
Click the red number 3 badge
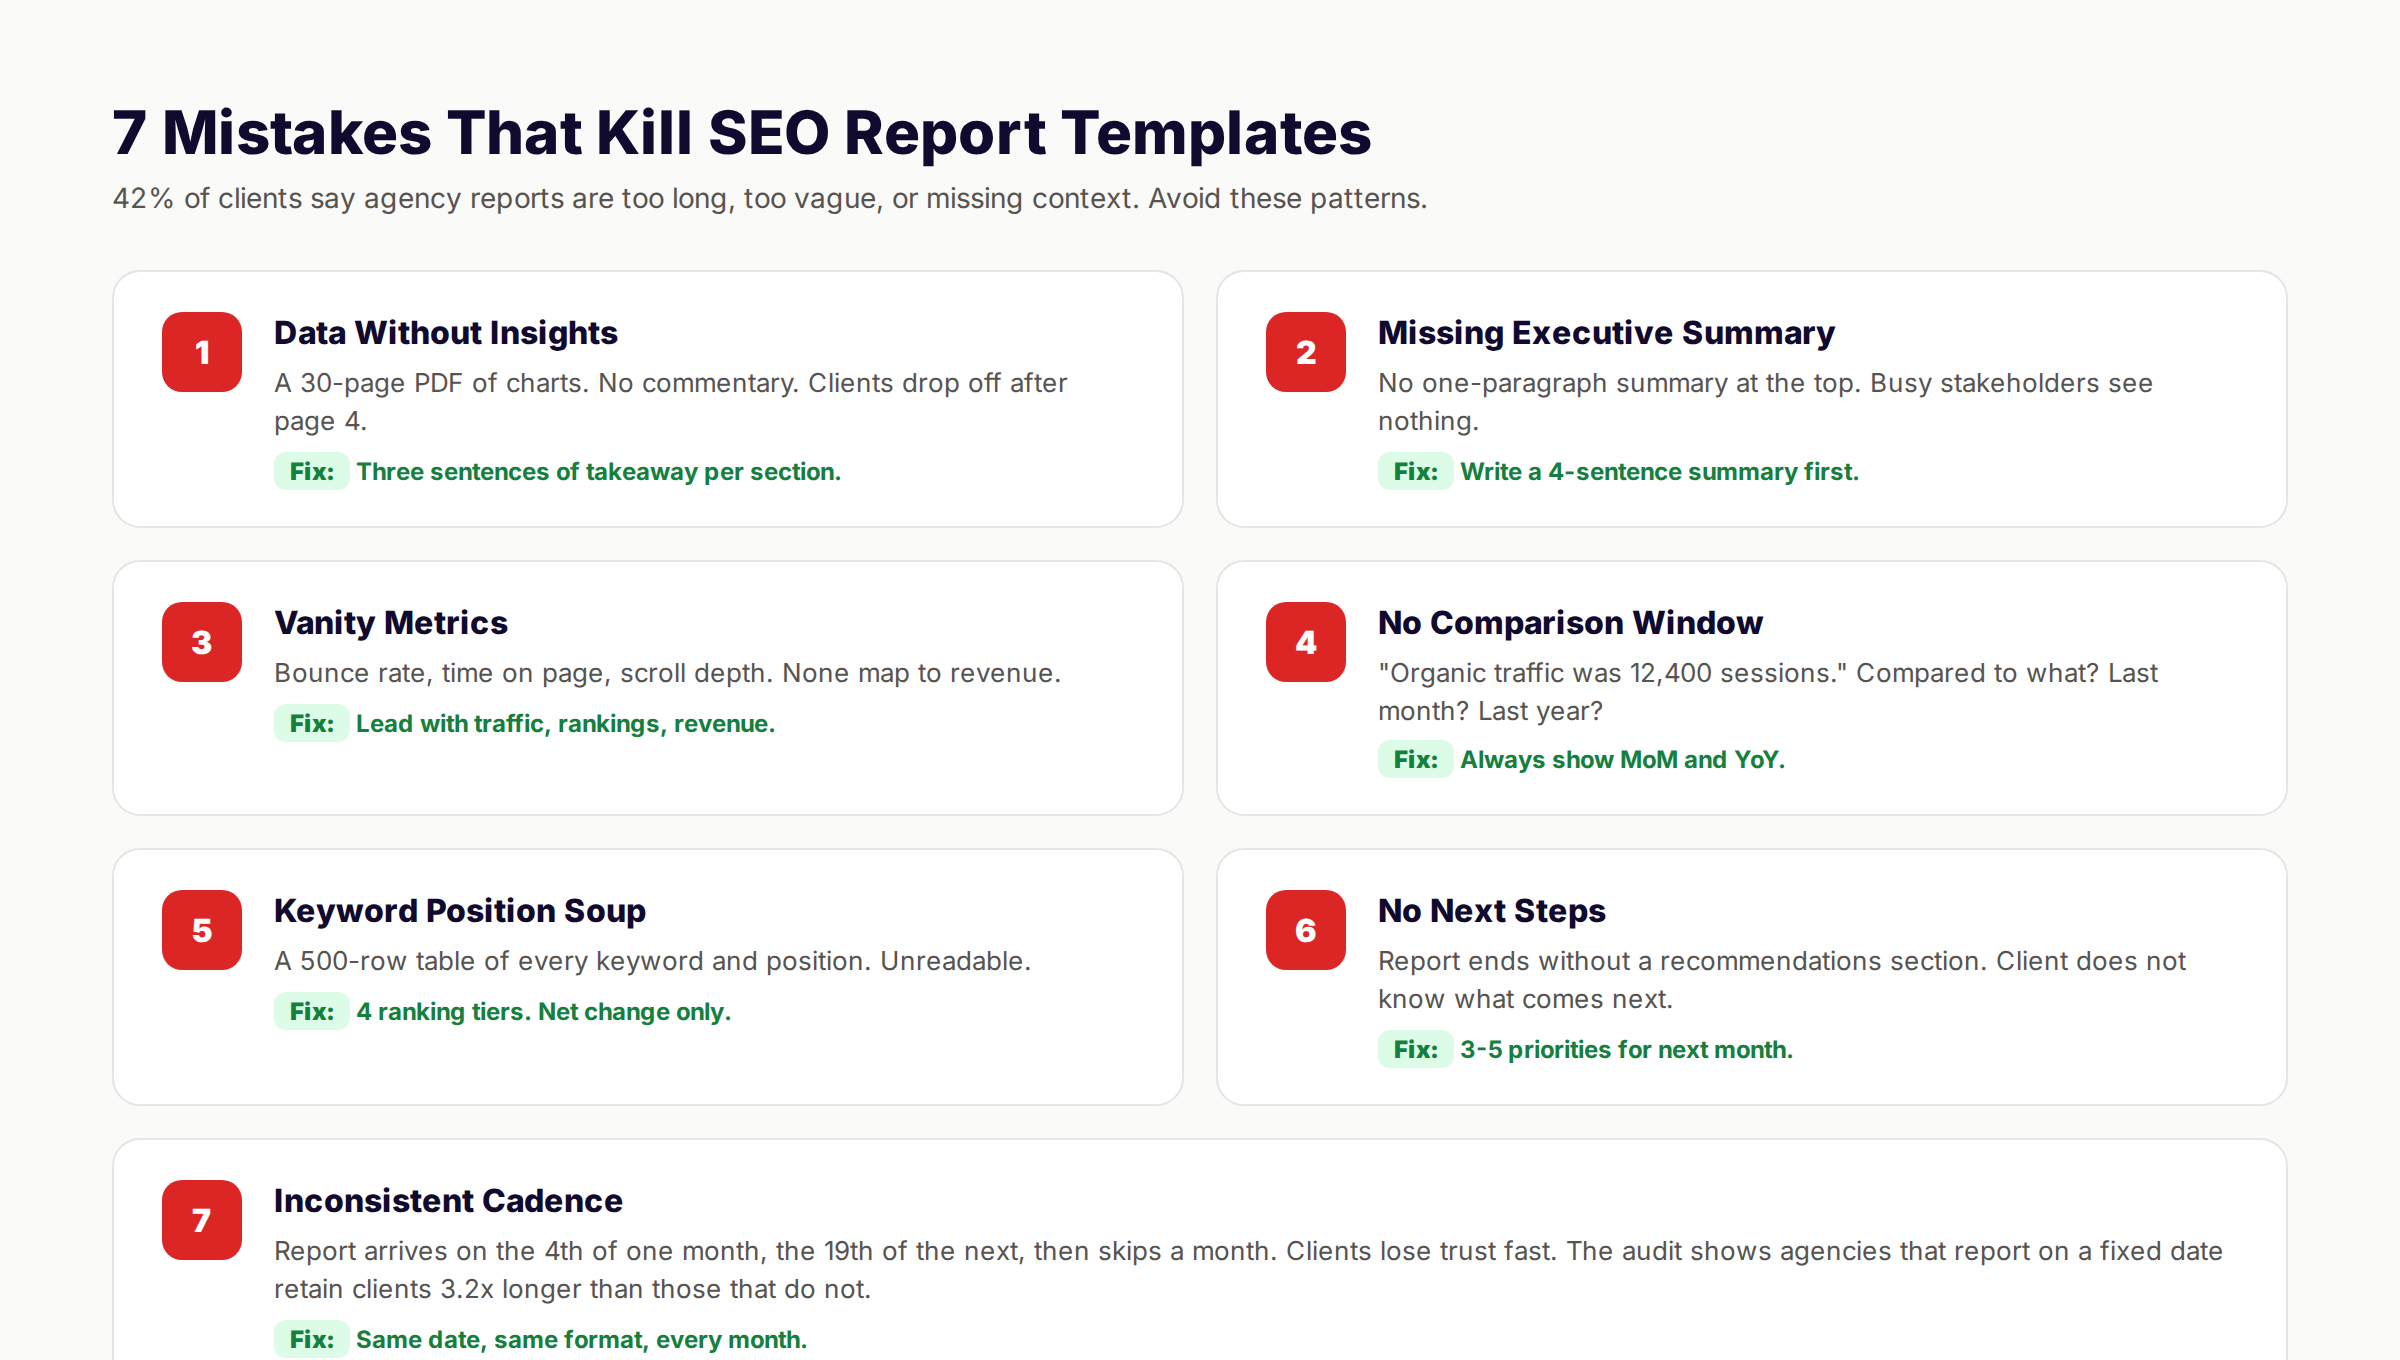pyautogui.click(x=202, y=642)
